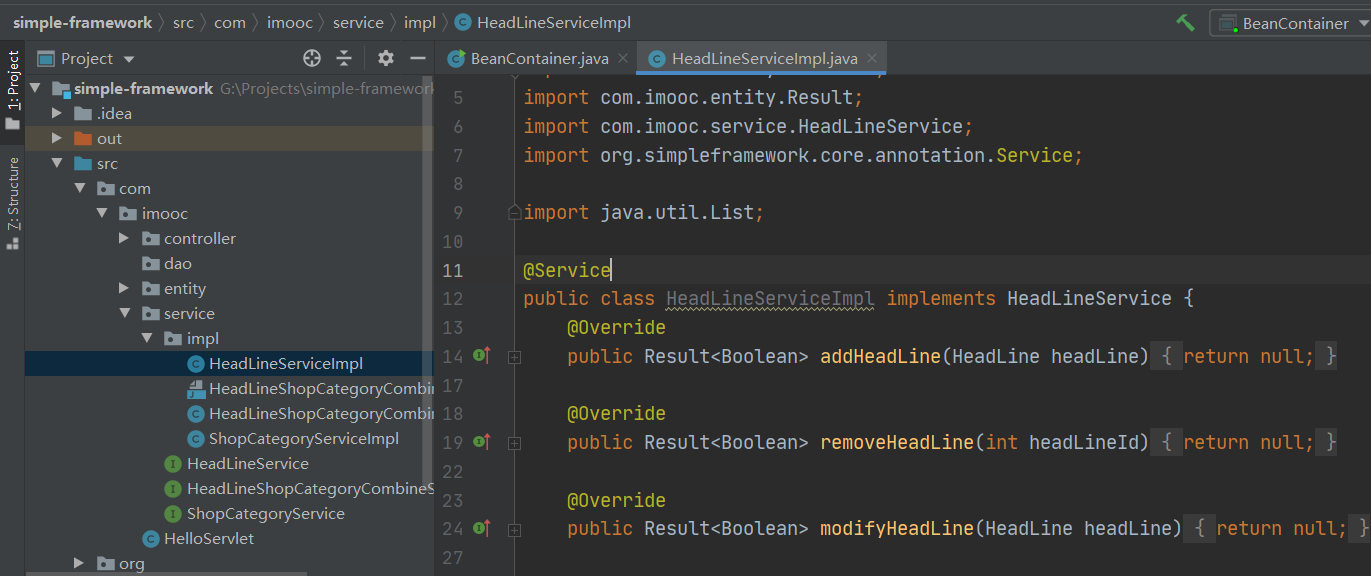Expand the .idea folder
Viewport: 1371px width, 576px height.
pyautogui.click(x=58, y=113)
